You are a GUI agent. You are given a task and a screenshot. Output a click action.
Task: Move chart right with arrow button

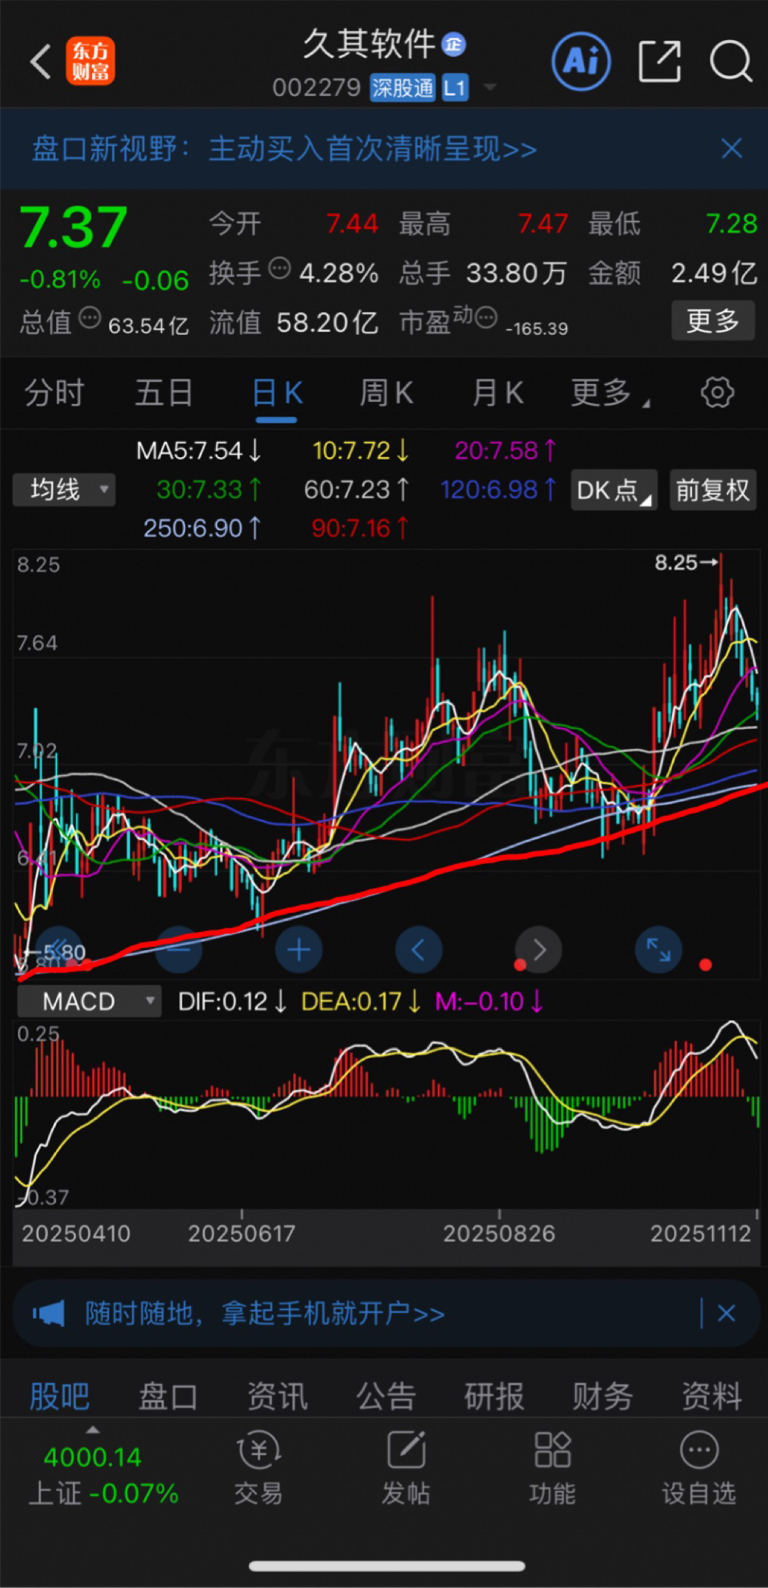(539, 950)
